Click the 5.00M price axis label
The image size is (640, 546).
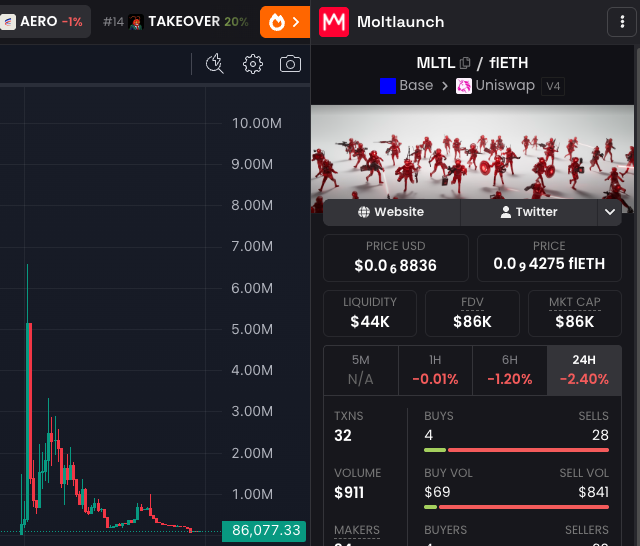pos(252,329)
